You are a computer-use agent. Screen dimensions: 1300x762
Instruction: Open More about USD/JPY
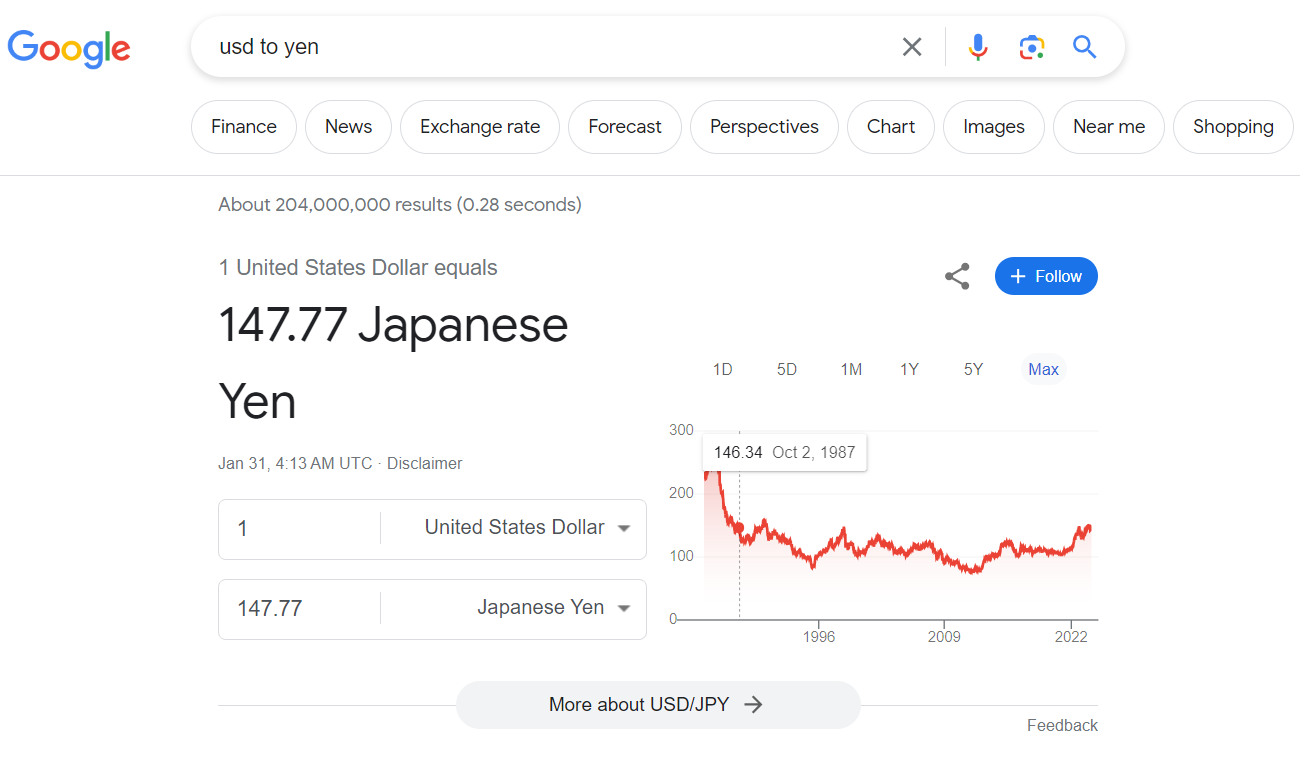[658, 705]
